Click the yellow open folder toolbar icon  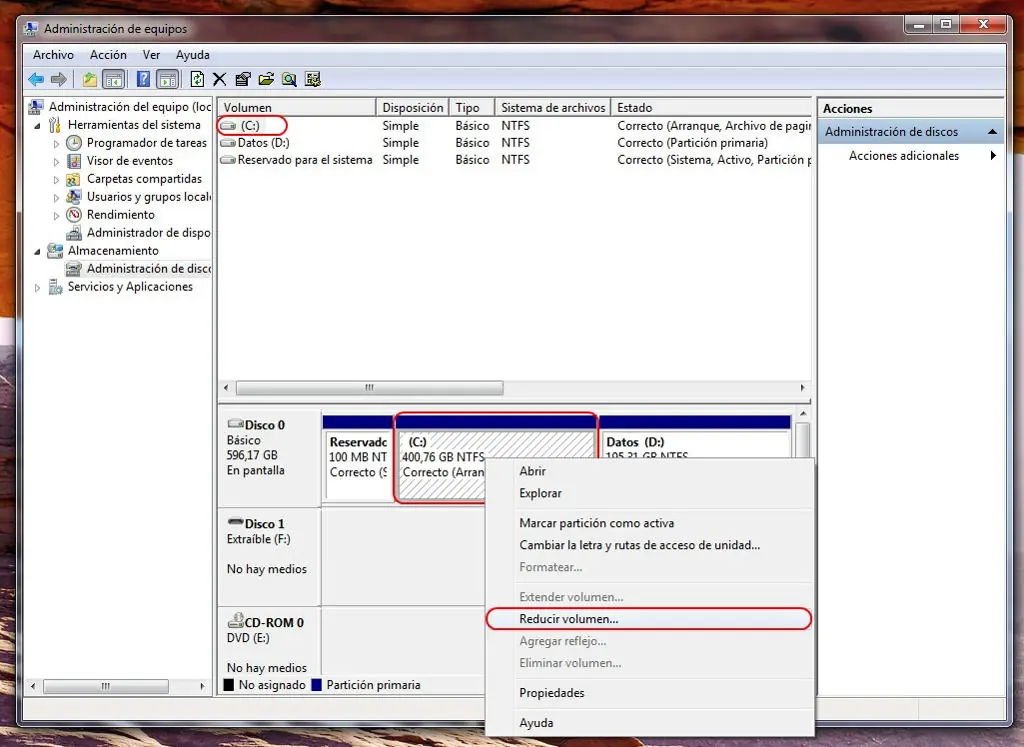coord(266,80)
